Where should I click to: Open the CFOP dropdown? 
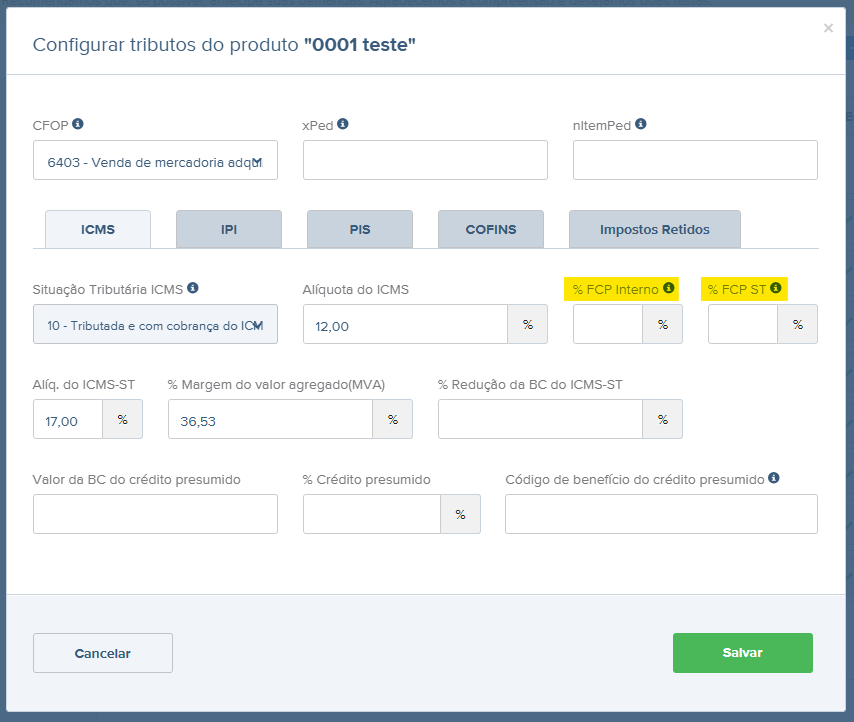point(155,160)
